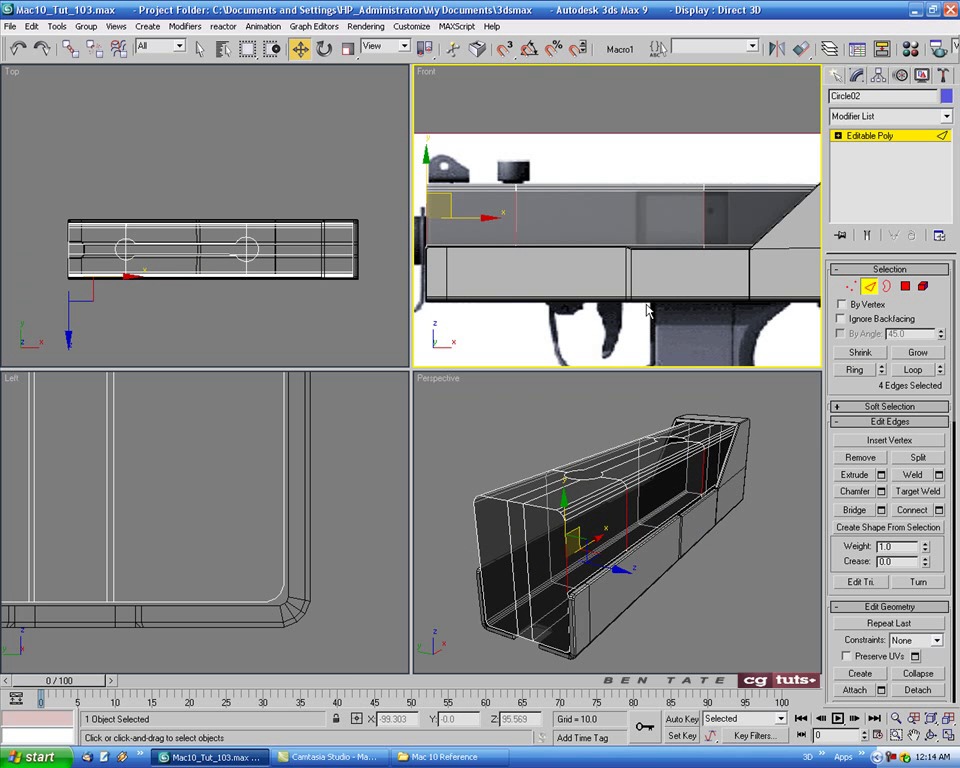Open the Utilities panel hammer icon
Image resolution: width=960 pixels, height=768 pixels.
(x=943, y=75)
